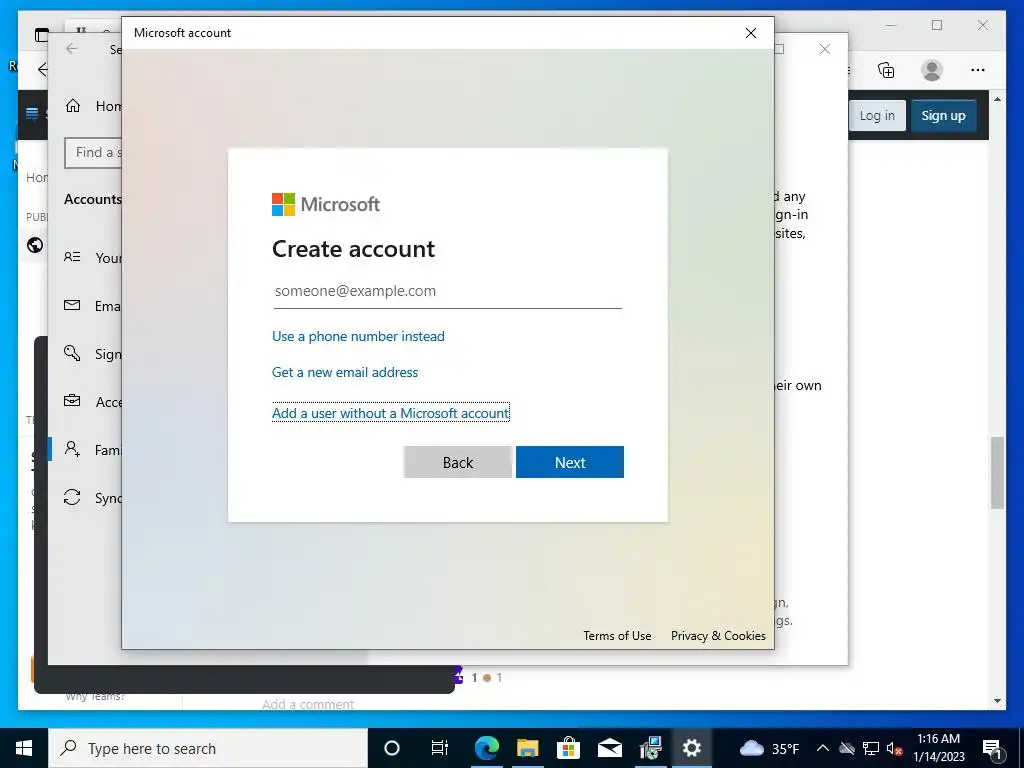Select Sign-in options key icon in Settings
Viewport: 1024px width, 768px height.
coord(72,353)
